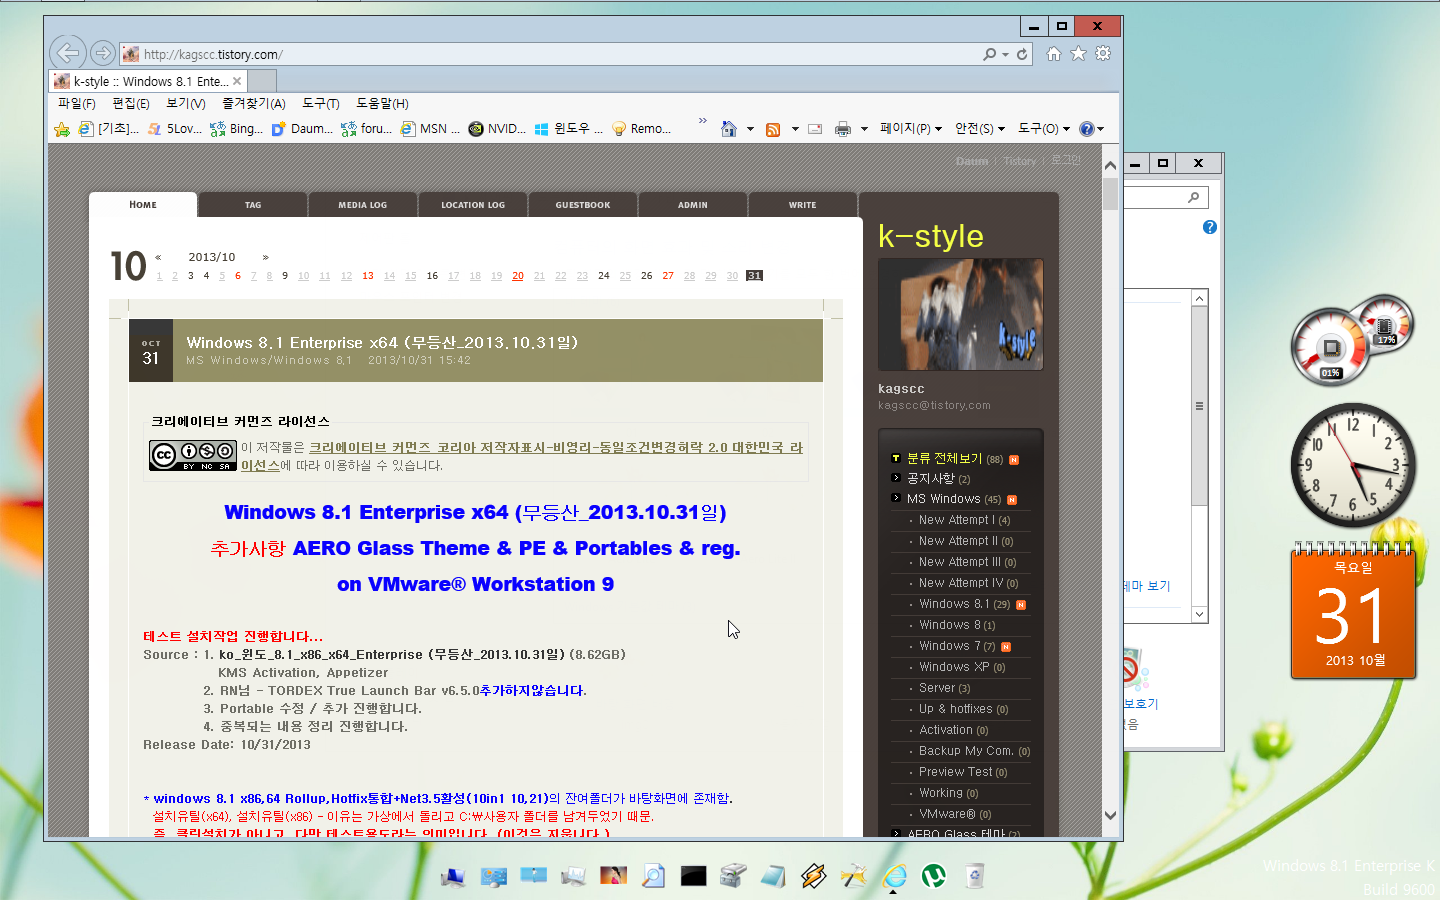The height and width of the screenshot is (900, 1440).
Task: Open the 도구(O) dropdown
Action: tap(1043, 129)
